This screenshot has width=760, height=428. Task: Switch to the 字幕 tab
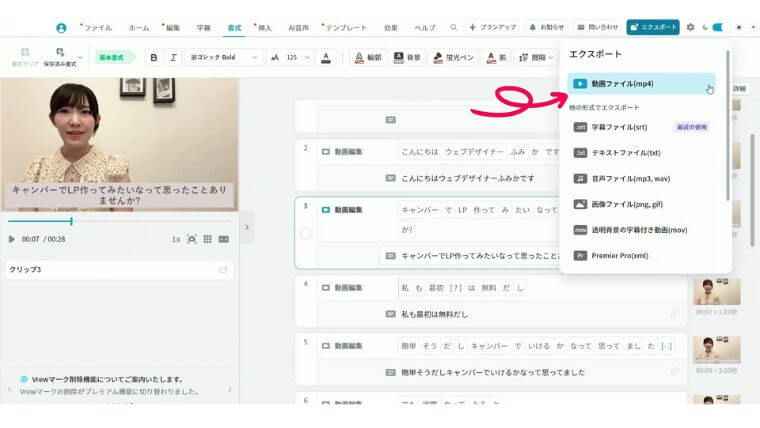point(204,28)
